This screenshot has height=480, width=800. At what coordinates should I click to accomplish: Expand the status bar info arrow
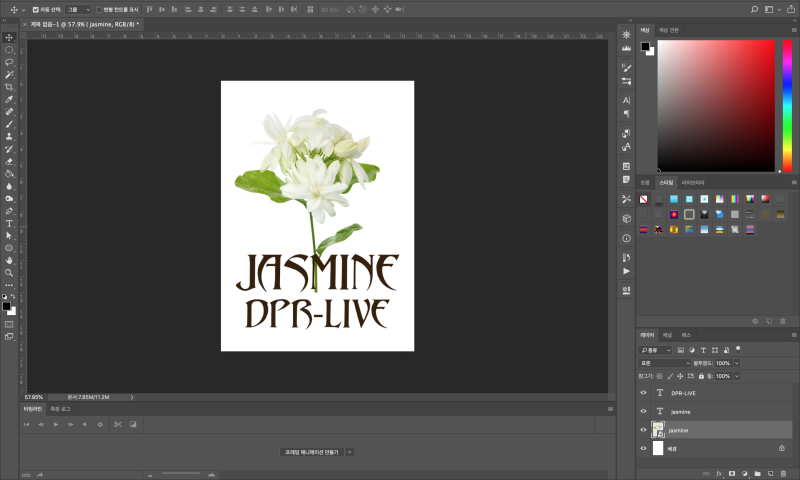pos(132,397)
